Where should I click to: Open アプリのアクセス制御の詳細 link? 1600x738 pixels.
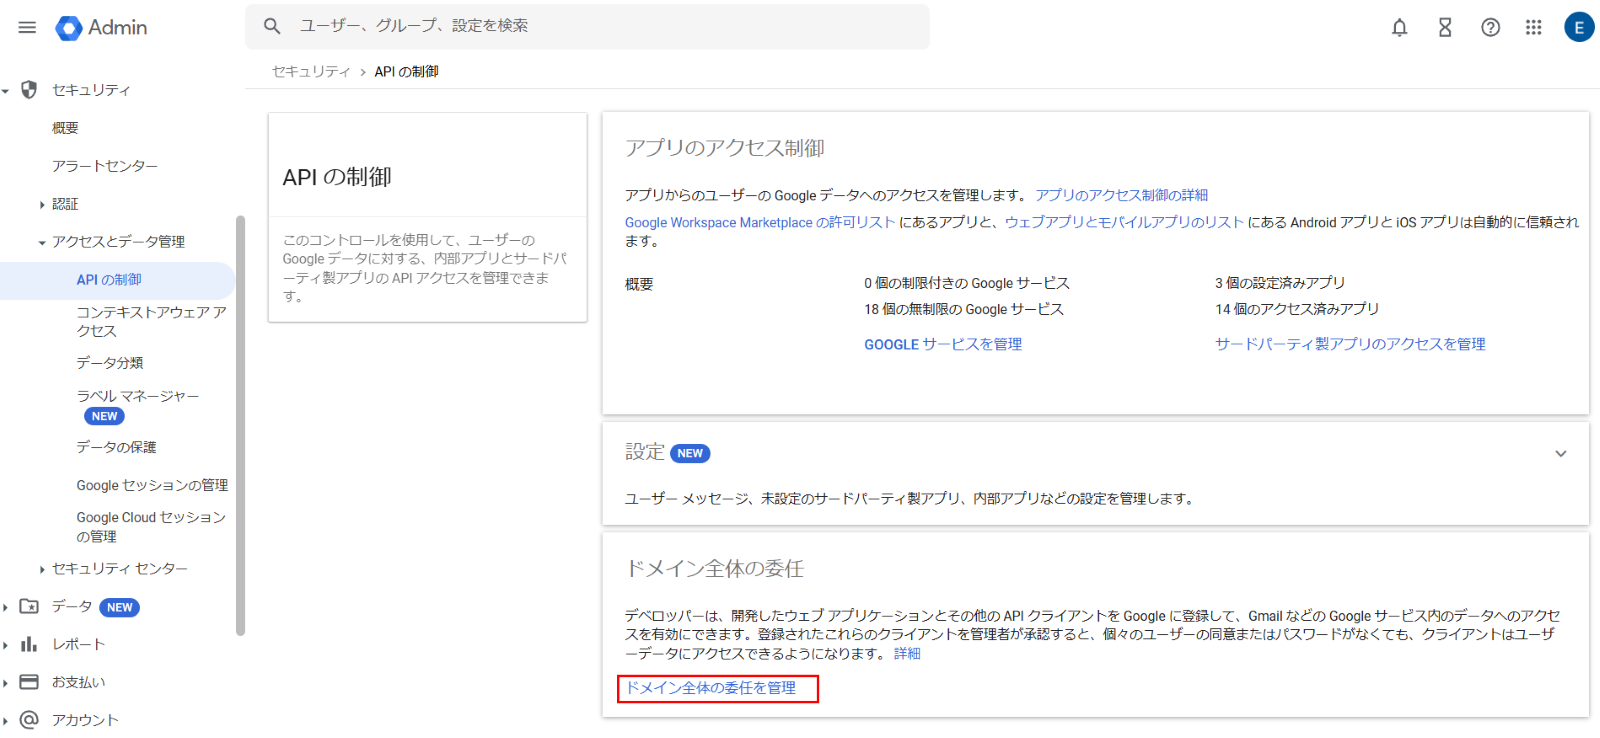(x=1121, y=195)
